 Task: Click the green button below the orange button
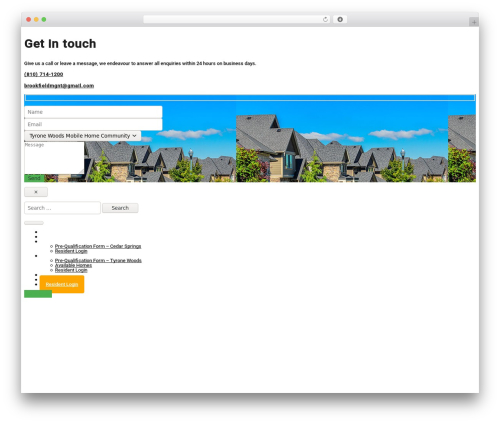click(x=38, y=294)
